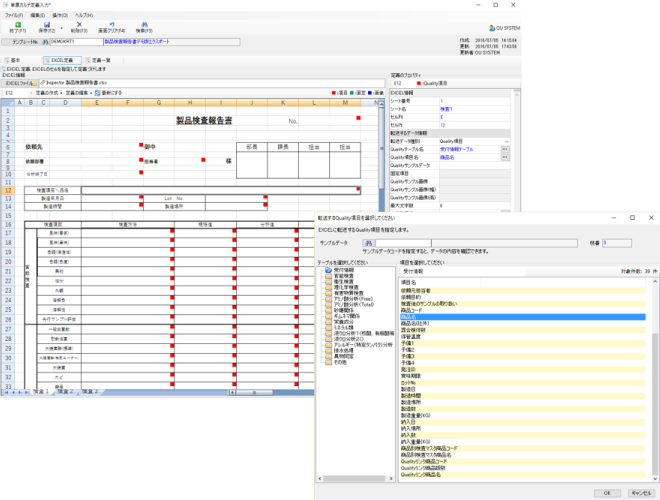
Task: Open the ファイル(F) menu
Action: tap(14, 15)
